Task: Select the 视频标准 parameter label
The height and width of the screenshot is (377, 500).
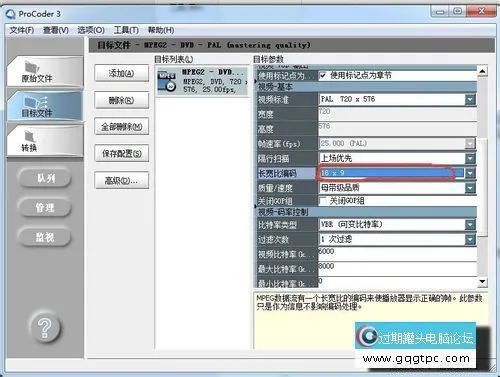Action: tap(287, 99)
